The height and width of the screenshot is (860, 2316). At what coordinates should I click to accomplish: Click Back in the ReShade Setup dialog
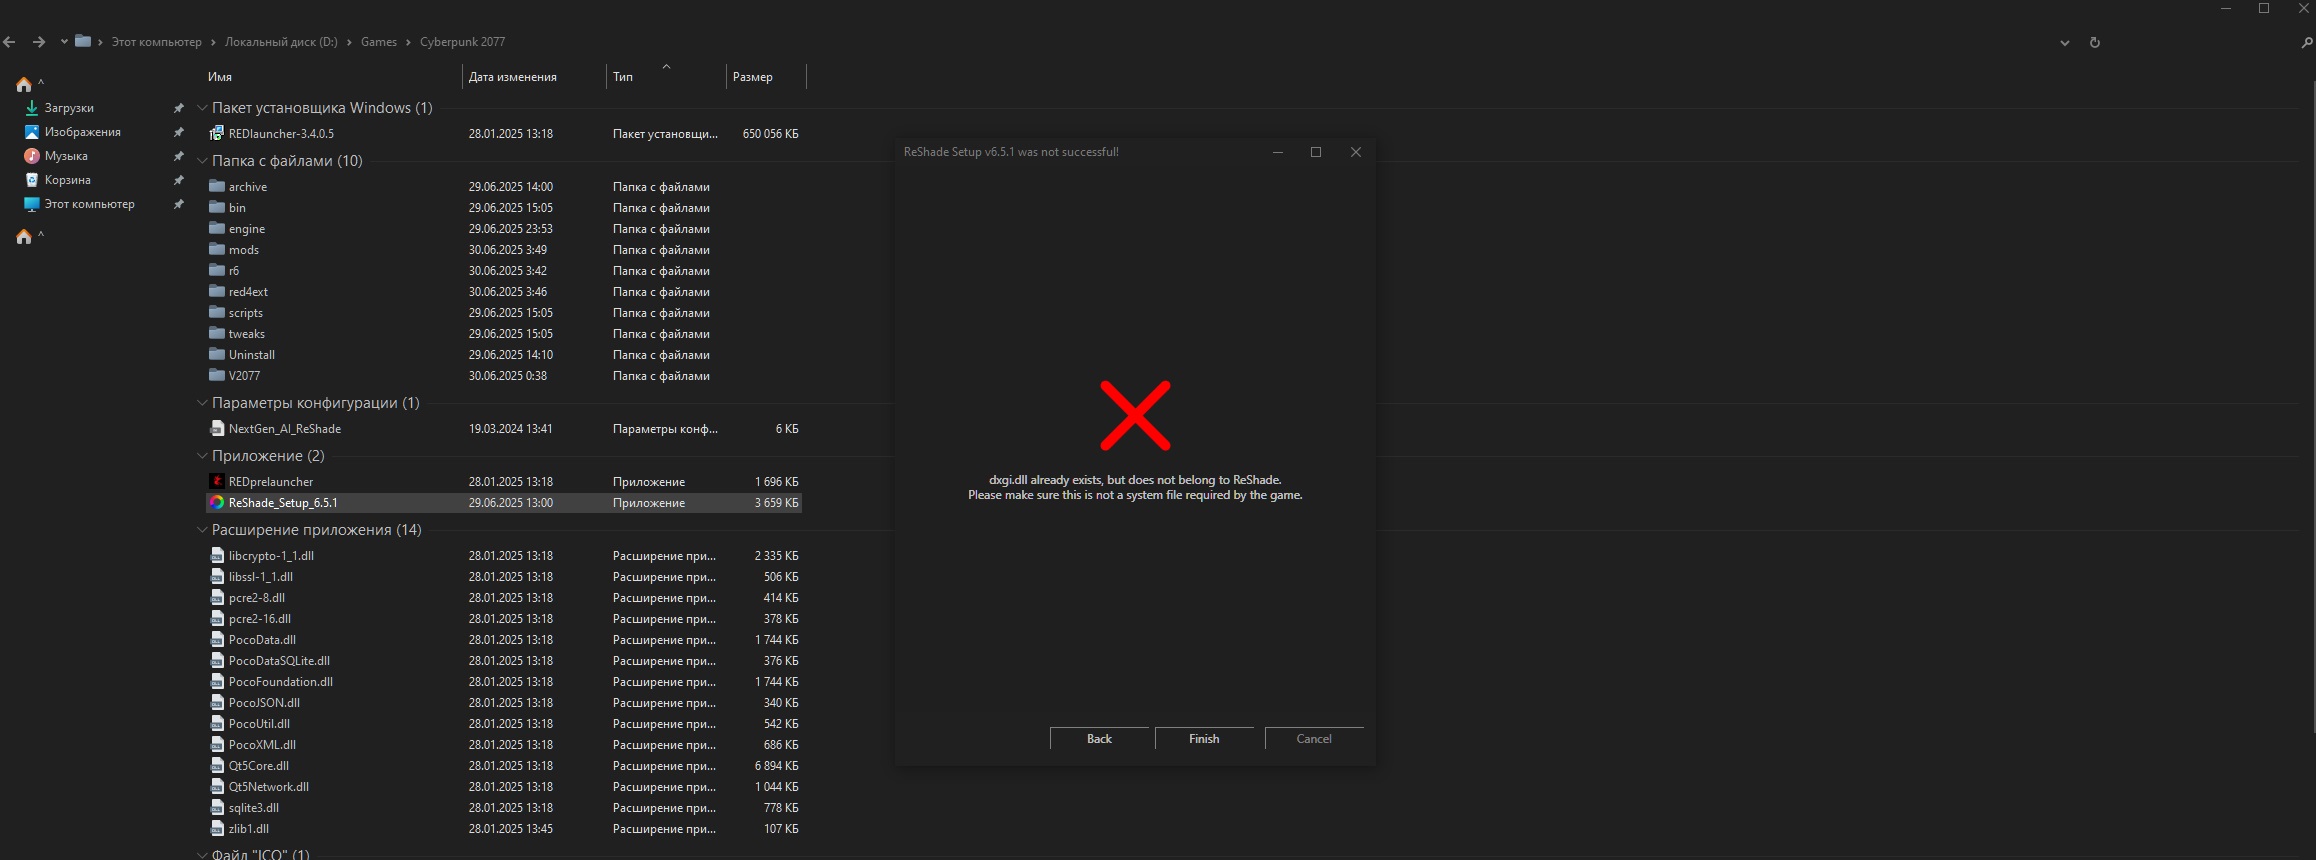[1099, 738]
